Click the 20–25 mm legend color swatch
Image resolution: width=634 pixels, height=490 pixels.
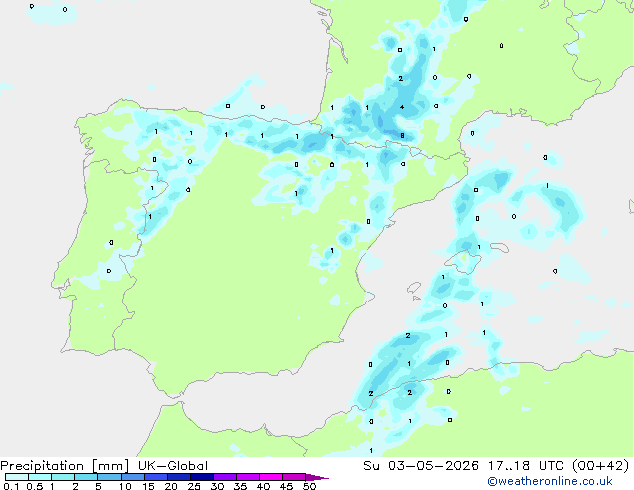178,477
